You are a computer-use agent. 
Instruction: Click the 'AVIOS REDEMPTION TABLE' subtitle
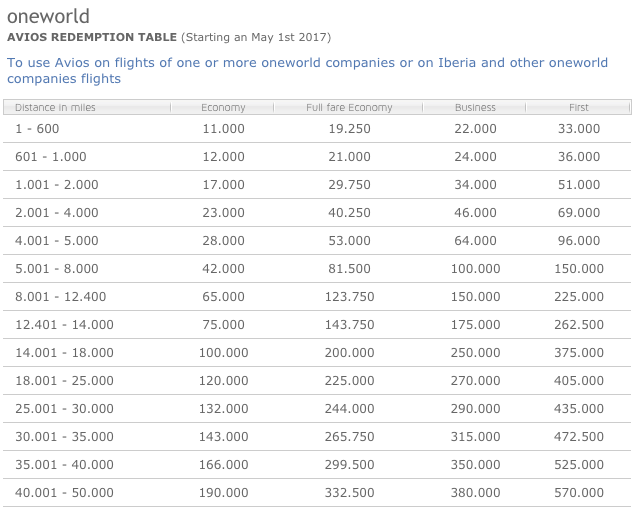[x=91, y=37]
